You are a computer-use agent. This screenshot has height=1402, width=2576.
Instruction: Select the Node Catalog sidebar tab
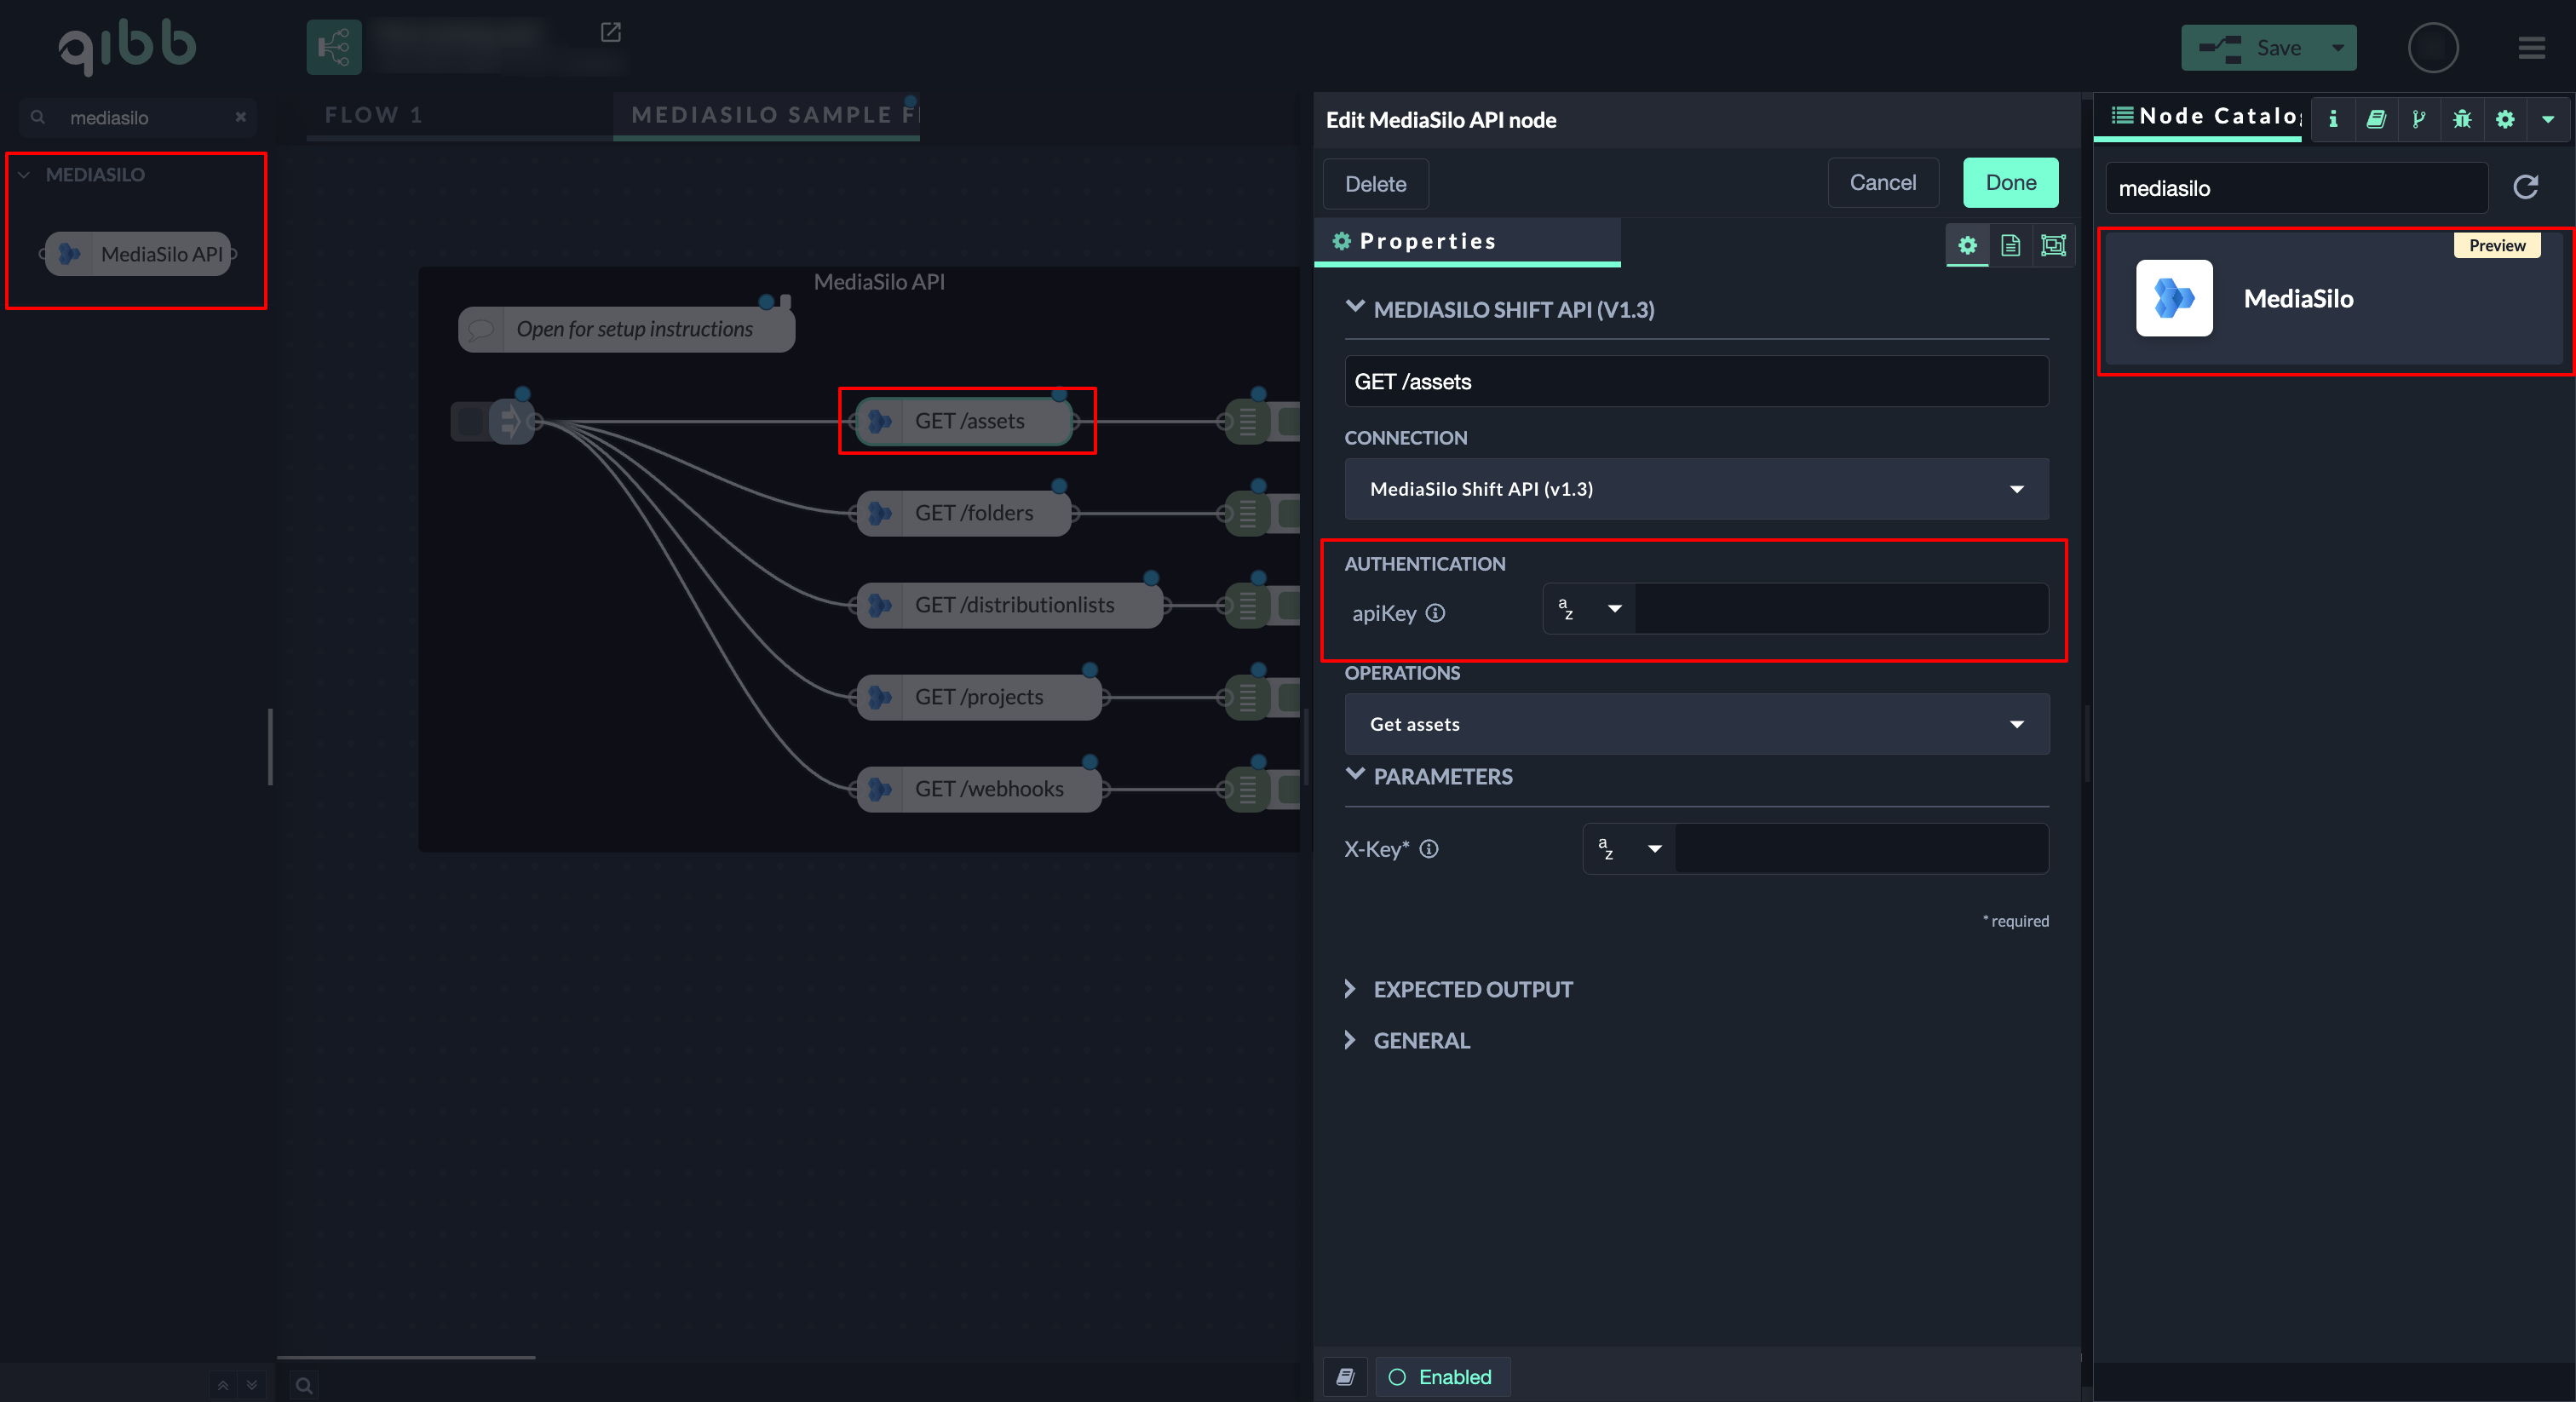(2205, 116)
